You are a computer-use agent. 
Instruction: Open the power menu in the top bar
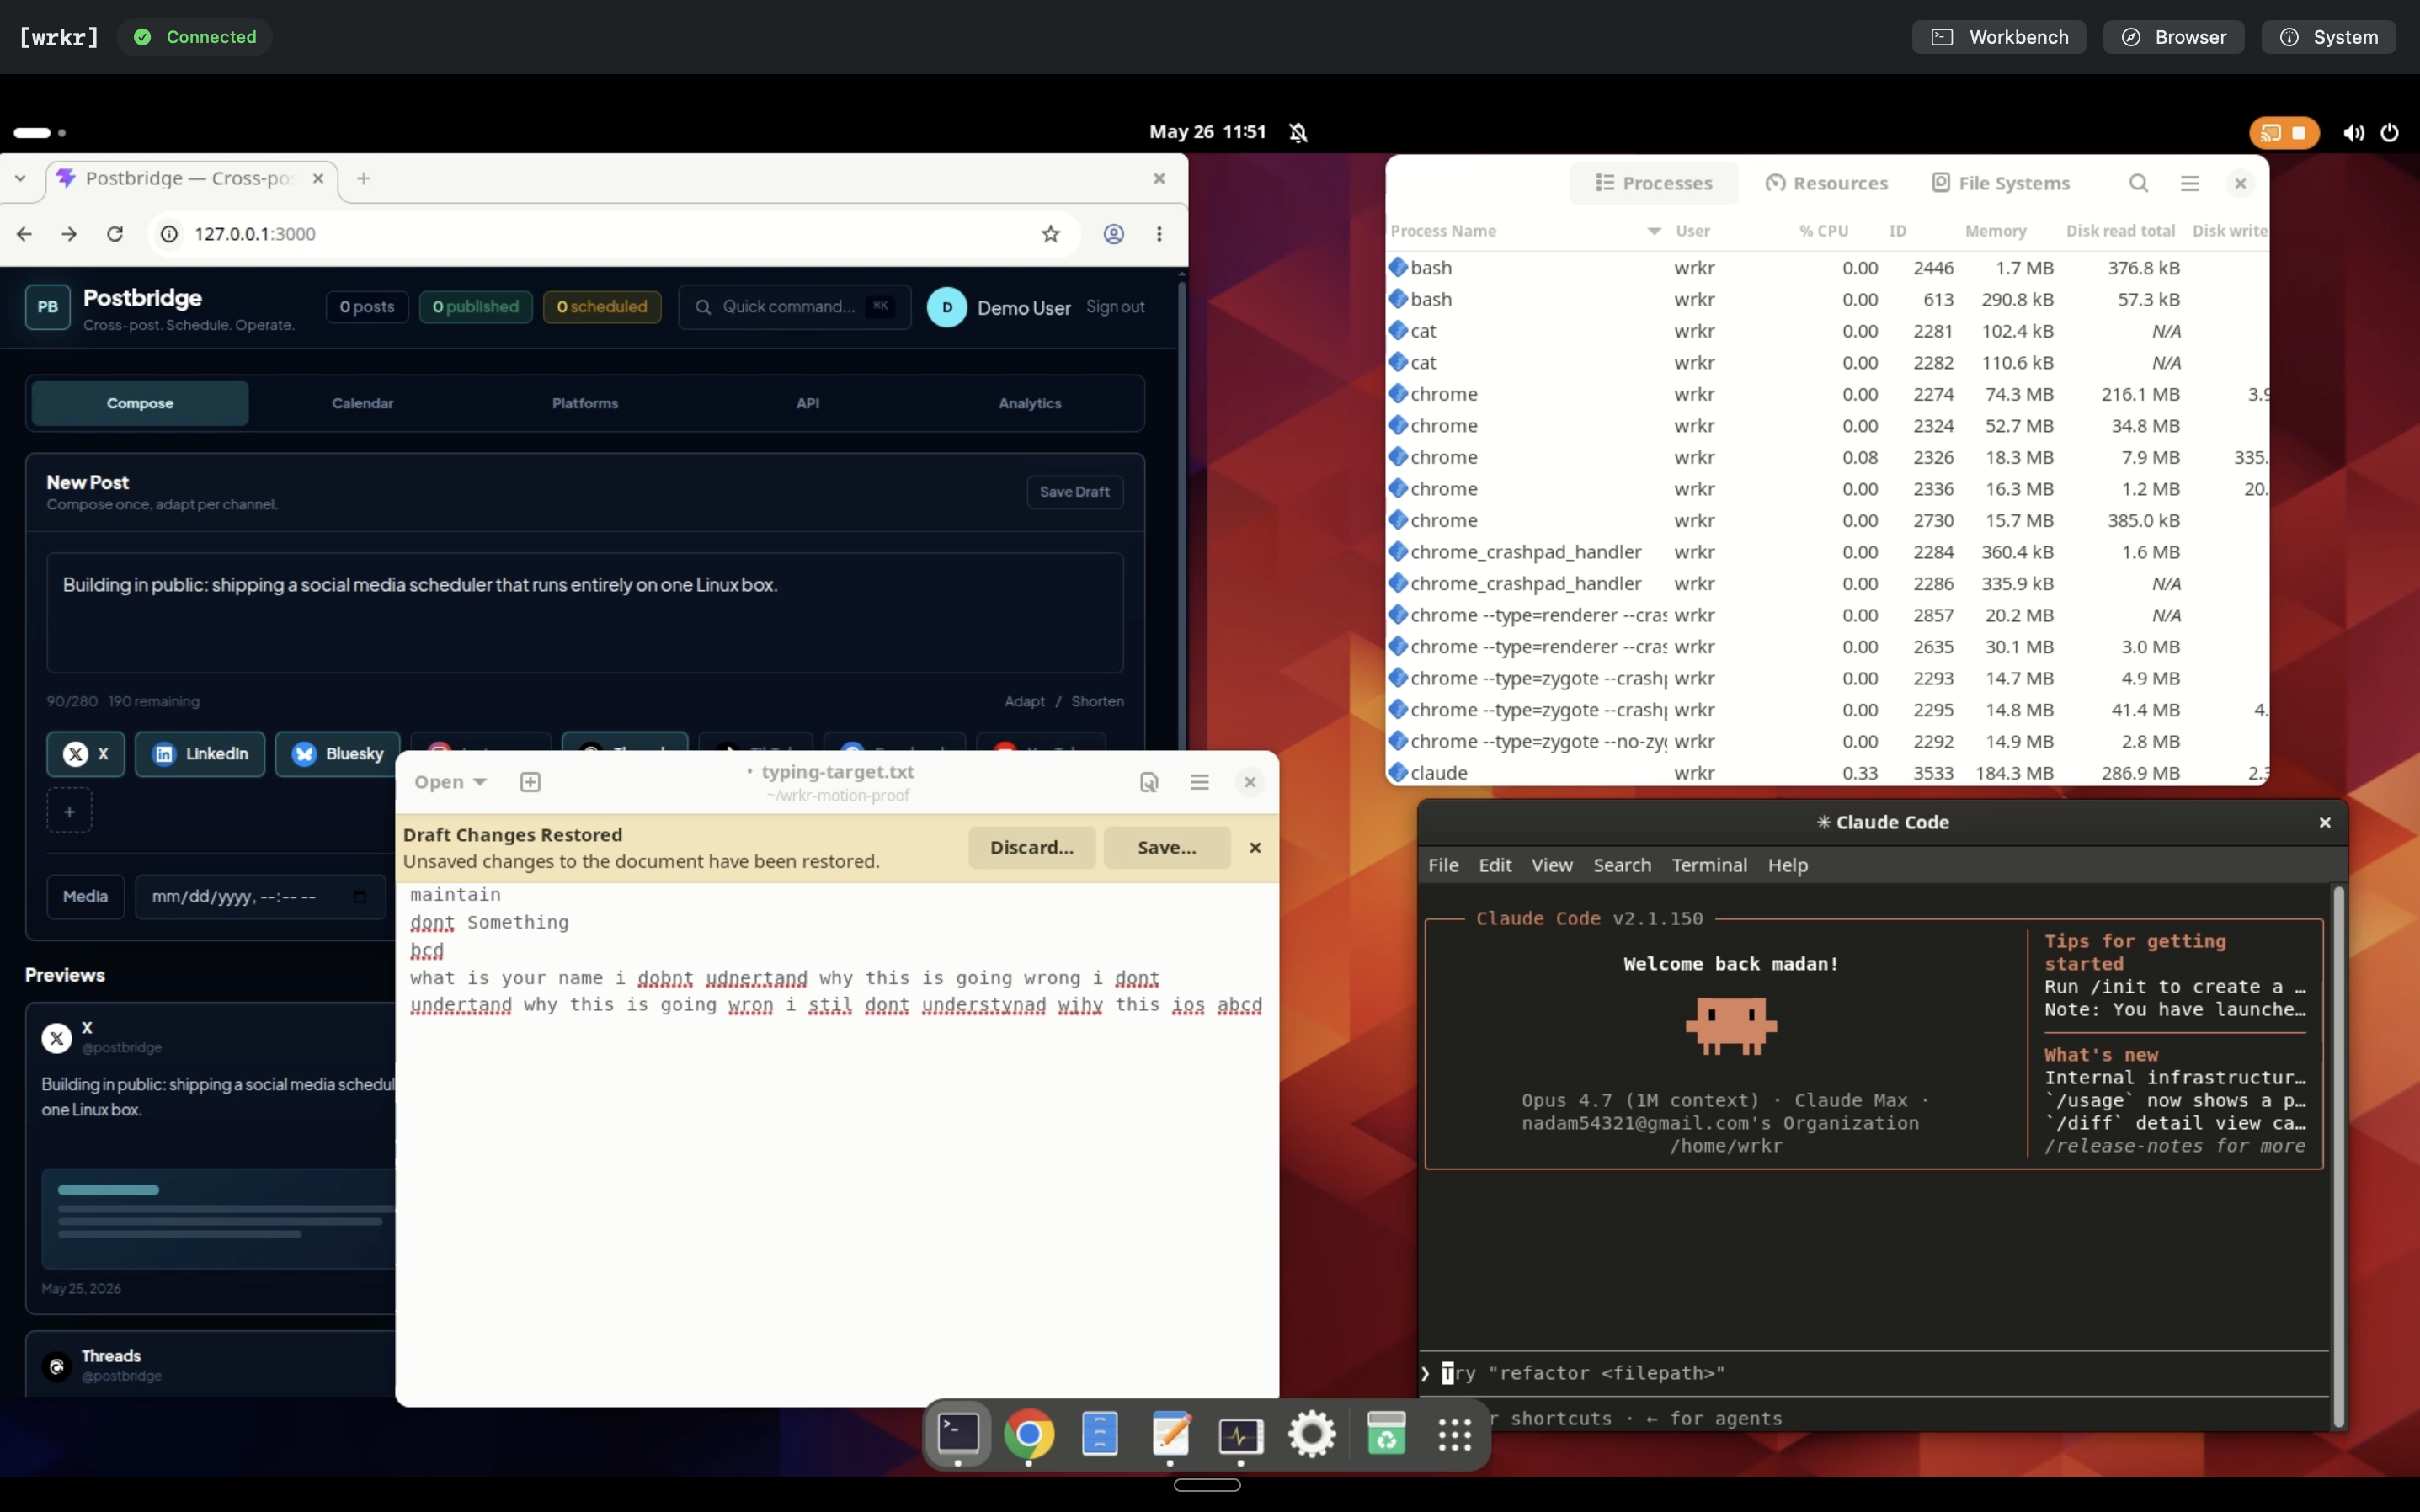[2389, 132]
